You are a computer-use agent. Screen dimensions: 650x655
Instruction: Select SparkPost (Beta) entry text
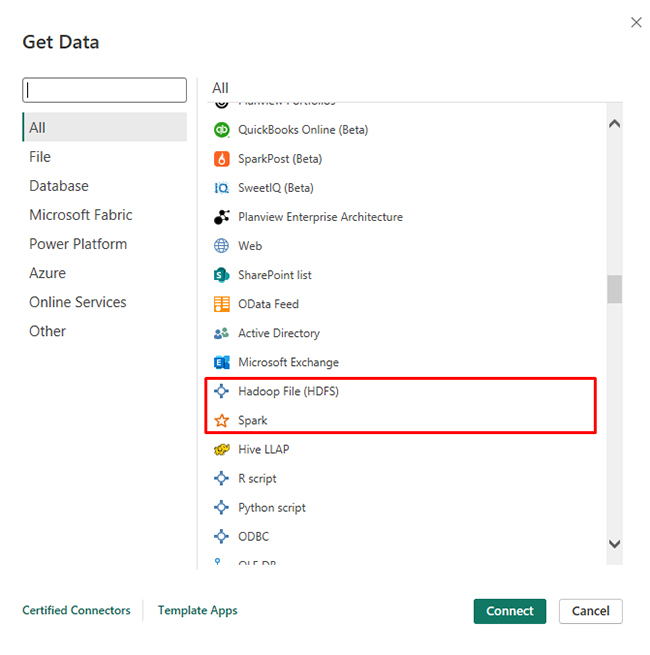point(280,159)
